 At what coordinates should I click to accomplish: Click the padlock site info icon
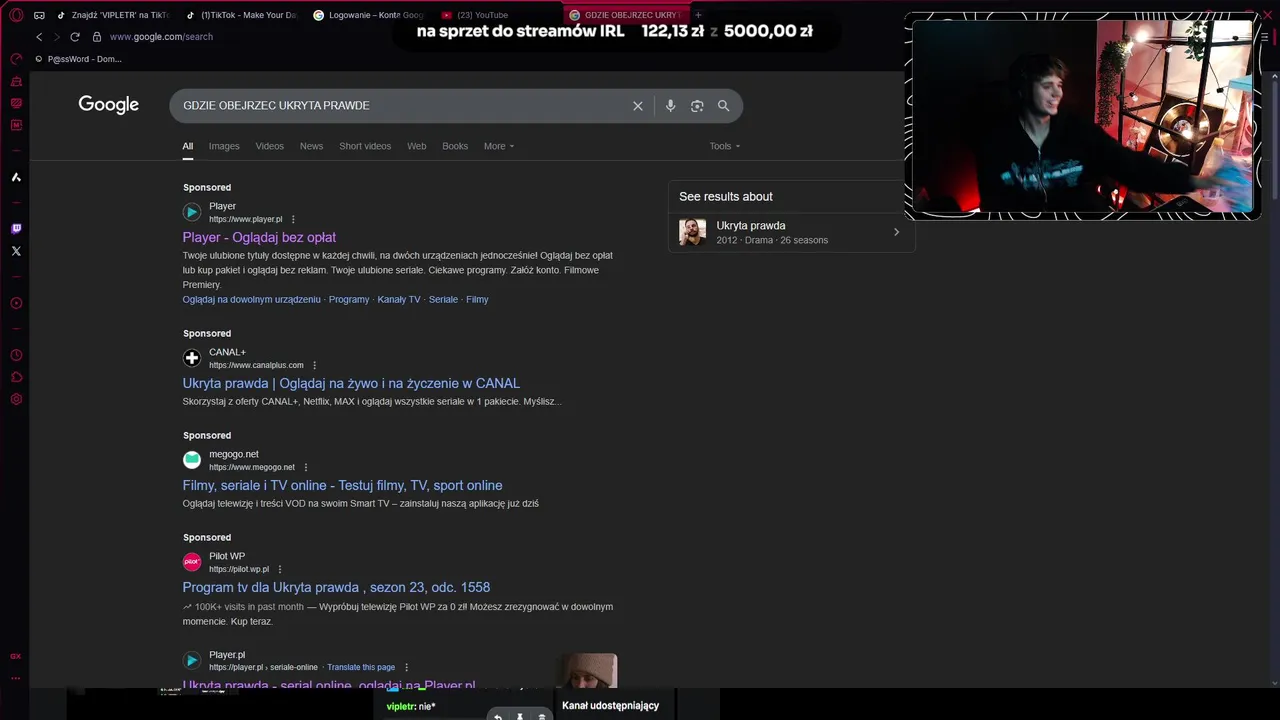point(97,37)
